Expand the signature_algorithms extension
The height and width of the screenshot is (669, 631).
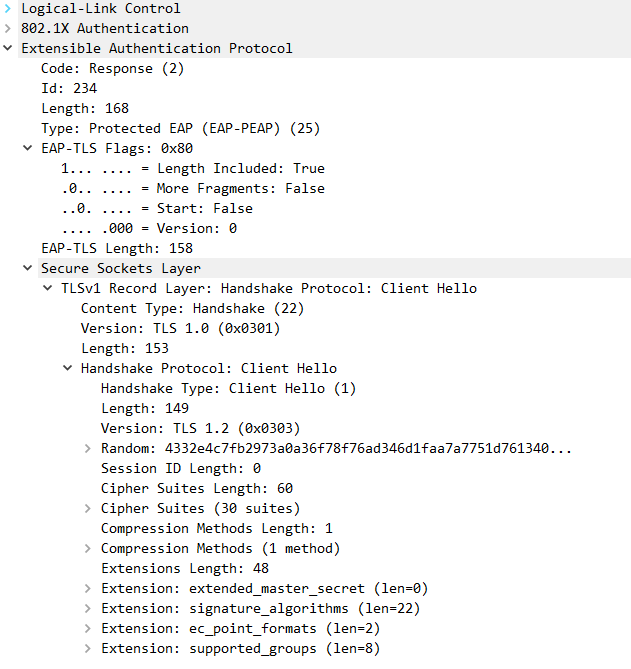click(x=89, y=608)
